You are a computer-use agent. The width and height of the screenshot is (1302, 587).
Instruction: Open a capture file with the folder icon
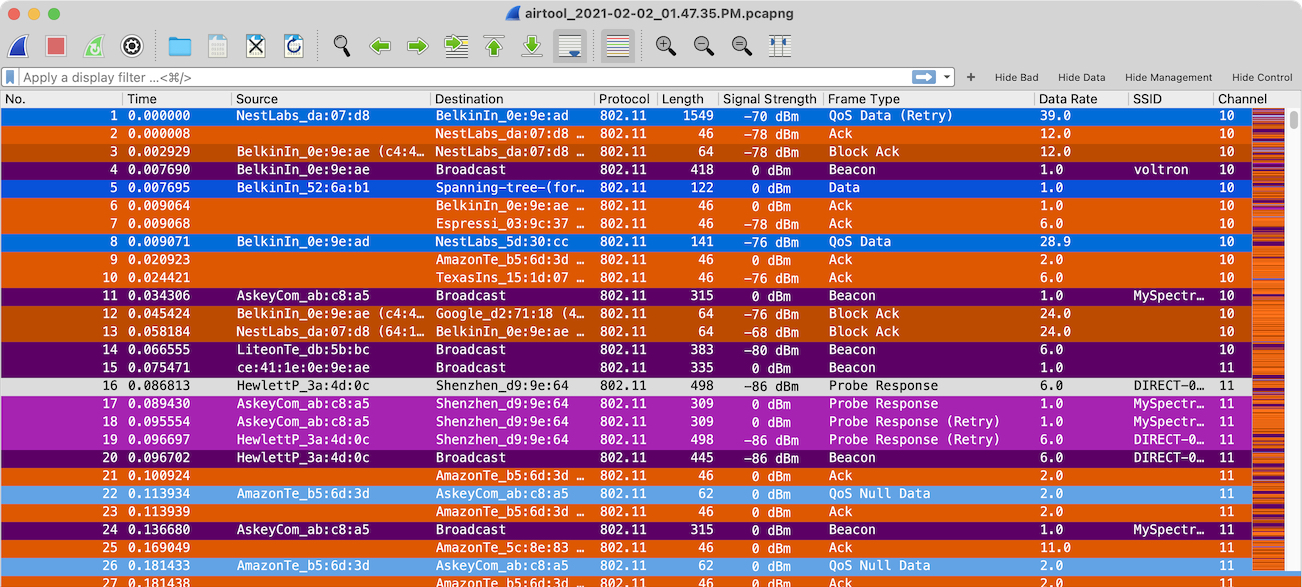180,46
